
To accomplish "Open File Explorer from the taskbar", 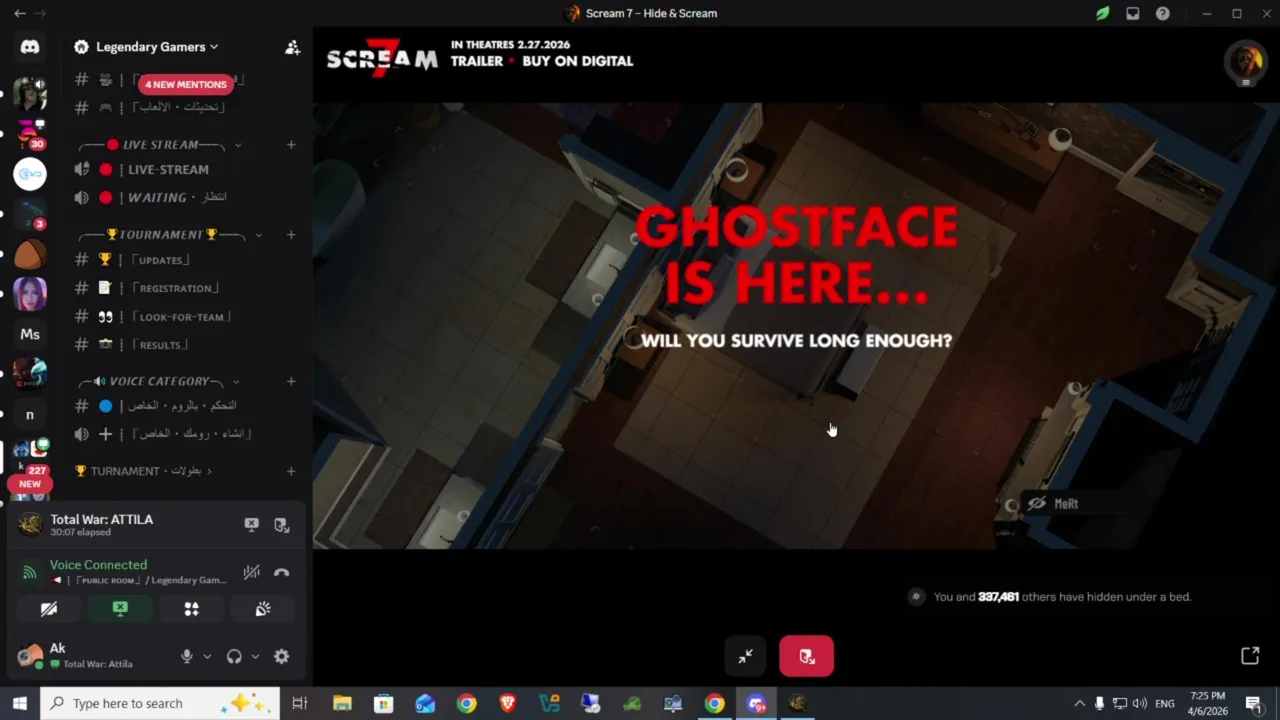I will (342, 703).
